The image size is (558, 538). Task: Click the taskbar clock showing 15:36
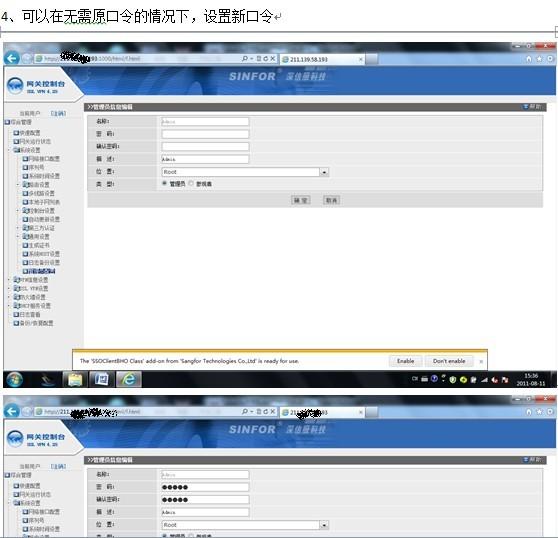click(531, 380)
